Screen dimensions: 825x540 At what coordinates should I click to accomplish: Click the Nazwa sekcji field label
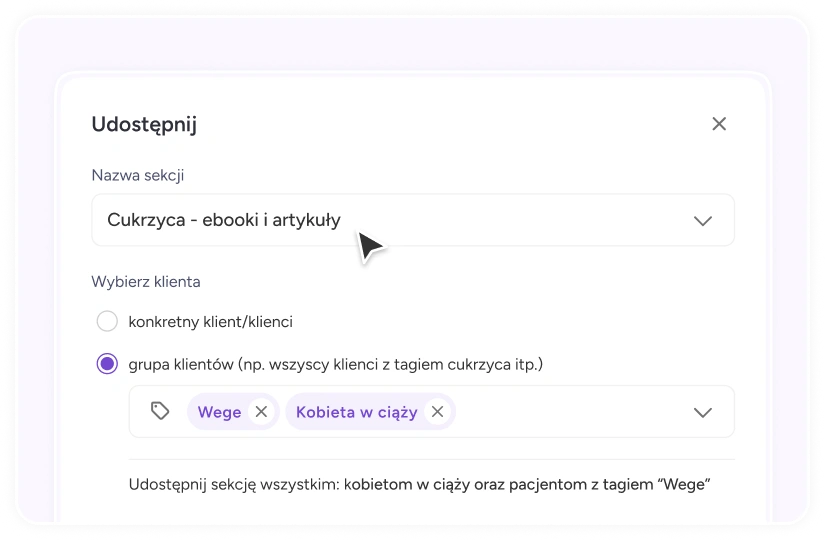138,175
